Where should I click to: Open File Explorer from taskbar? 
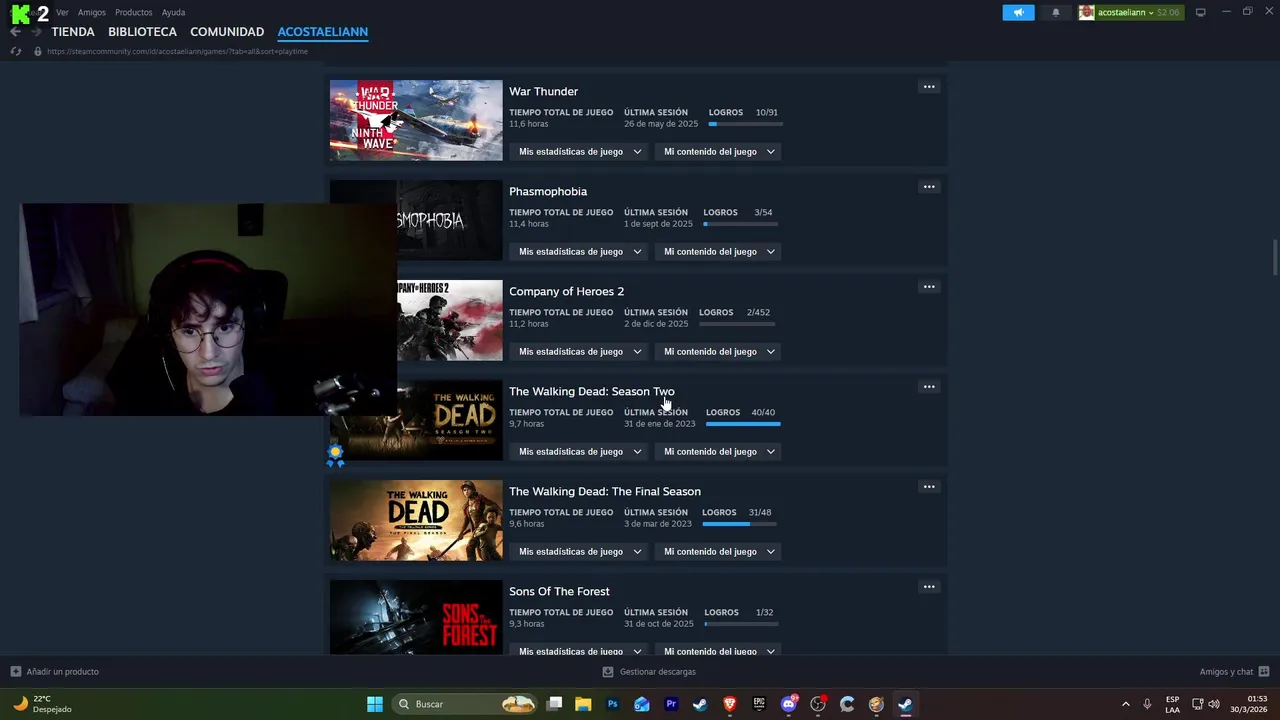coord(583,704)
